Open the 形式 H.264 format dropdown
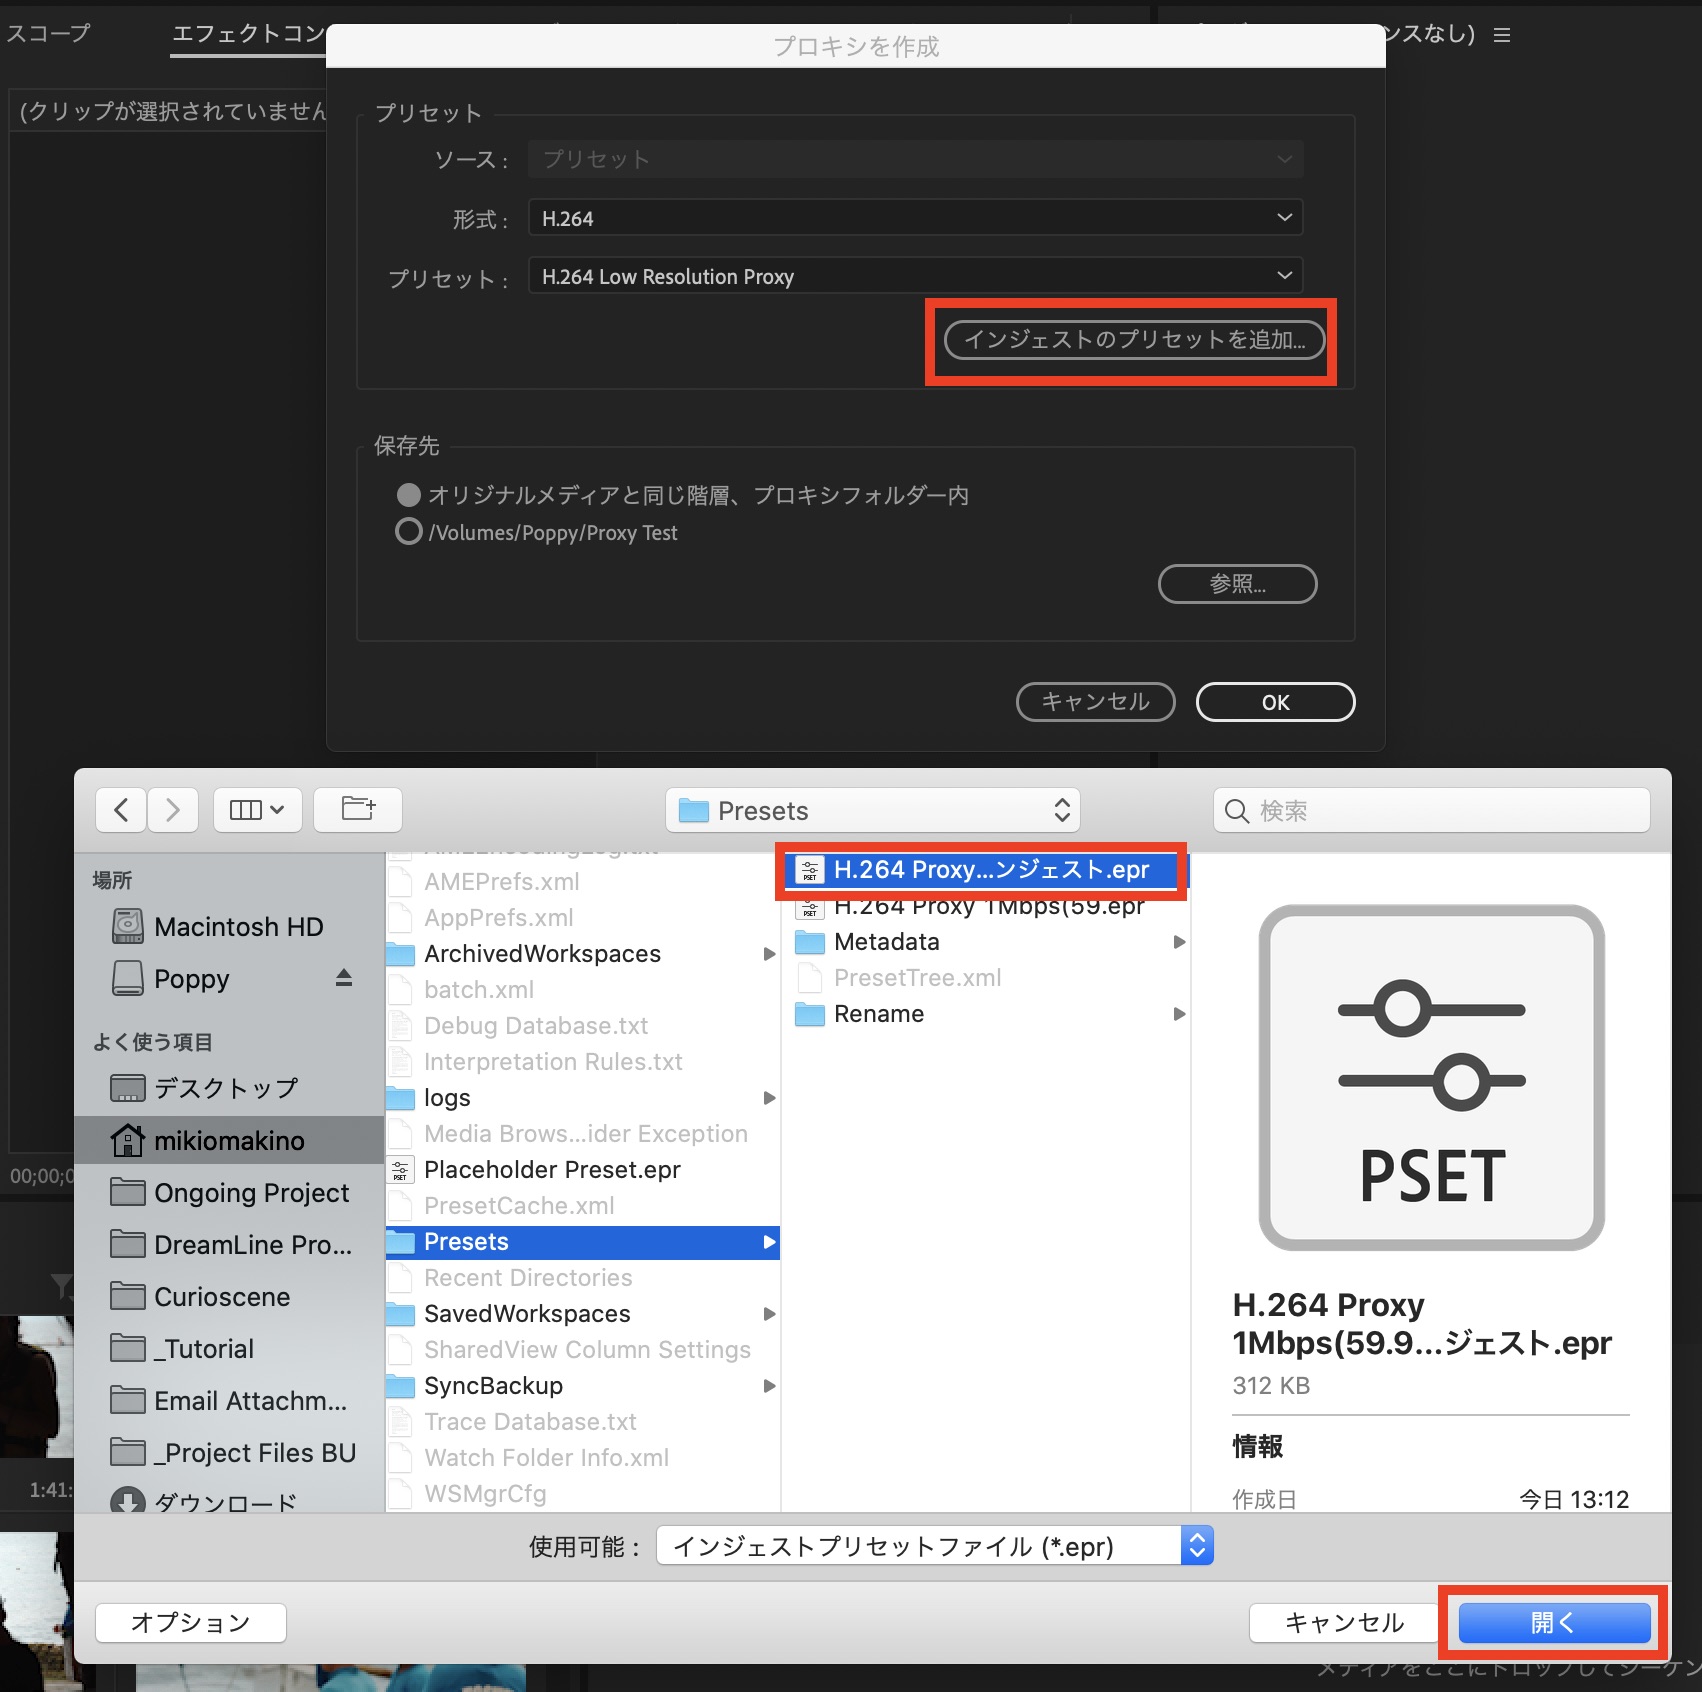 (915, 218)
